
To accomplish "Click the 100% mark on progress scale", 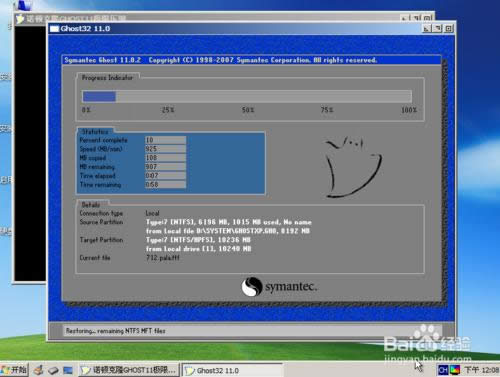I will click(x=409, y=110).
